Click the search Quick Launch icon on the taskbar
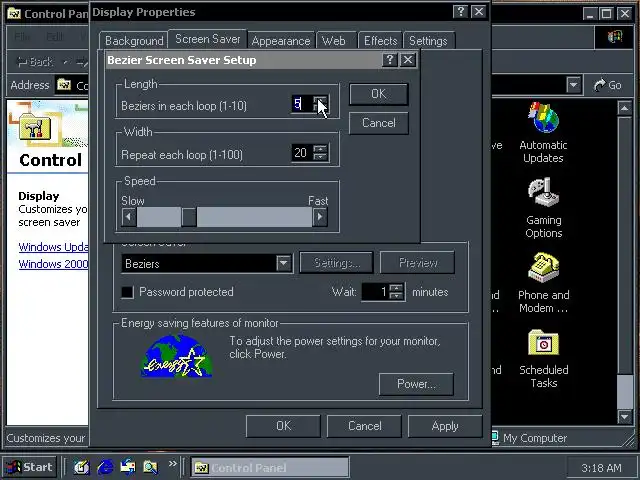This screenshot has width=640, height=480. coord(151,467)
